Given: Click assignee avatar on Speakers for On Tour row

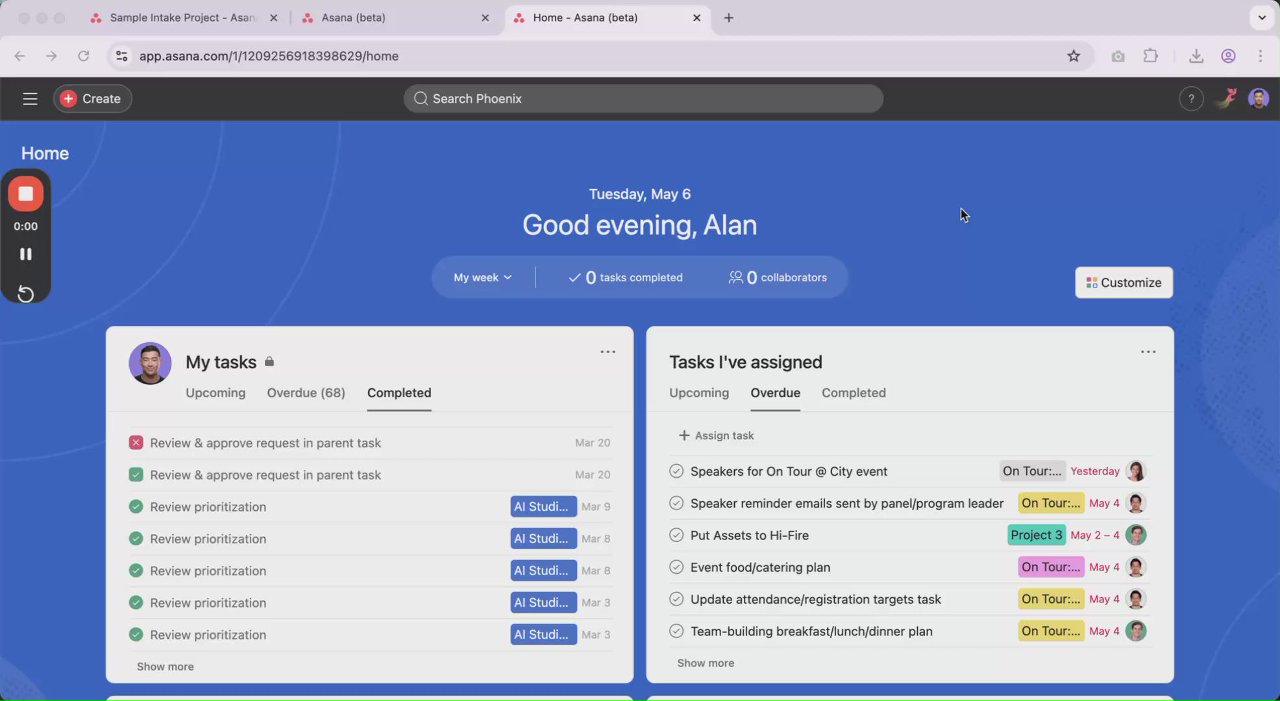Looking at the screenshot, I should [1136, 471].
